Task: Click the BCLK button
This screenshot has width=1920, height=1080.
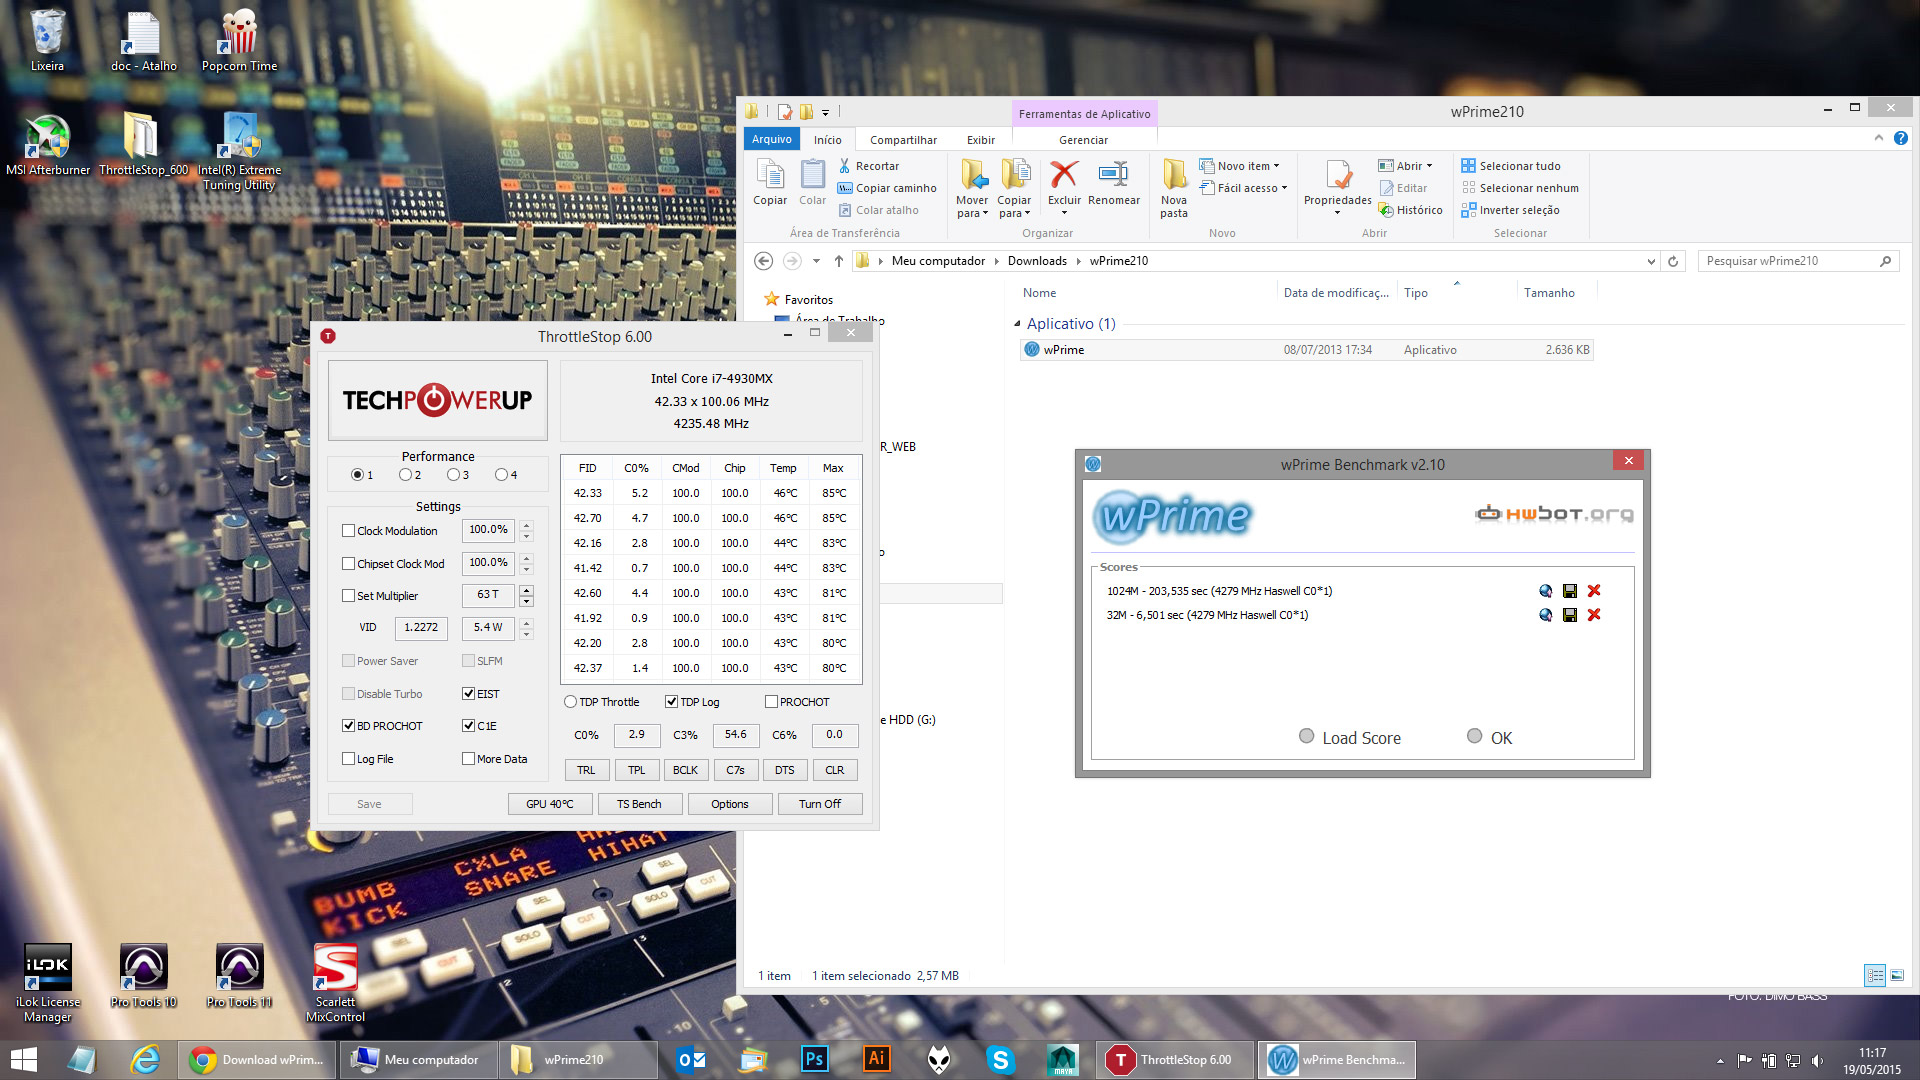Action: [x=685, y=770]
